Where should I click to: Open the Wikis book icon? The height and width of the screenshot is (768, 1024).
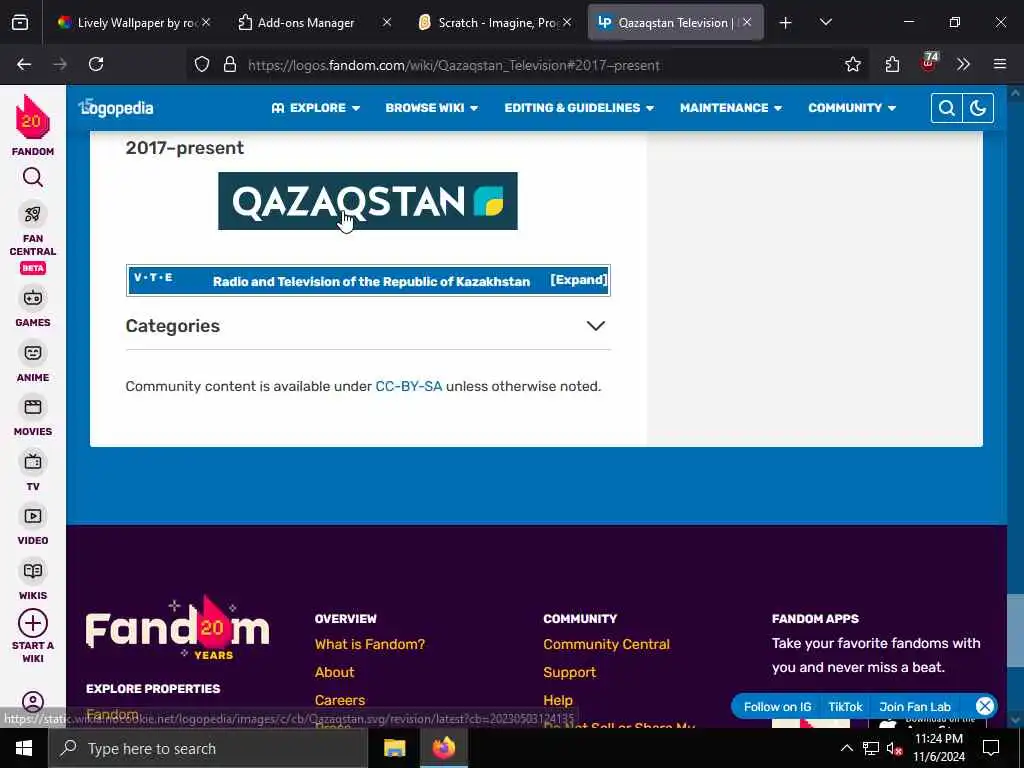(x=33, y=571)
